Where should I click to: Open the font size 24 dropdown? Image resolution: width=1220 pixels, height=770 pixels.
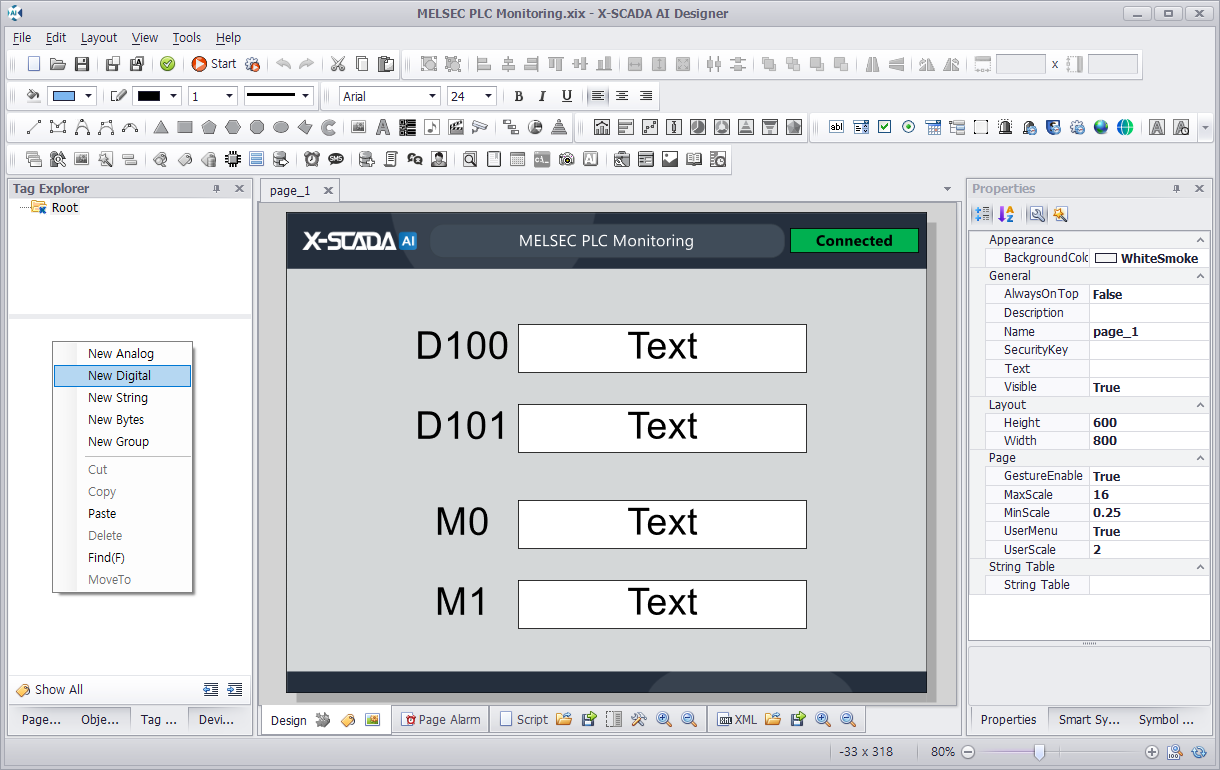tap(488, 96)
